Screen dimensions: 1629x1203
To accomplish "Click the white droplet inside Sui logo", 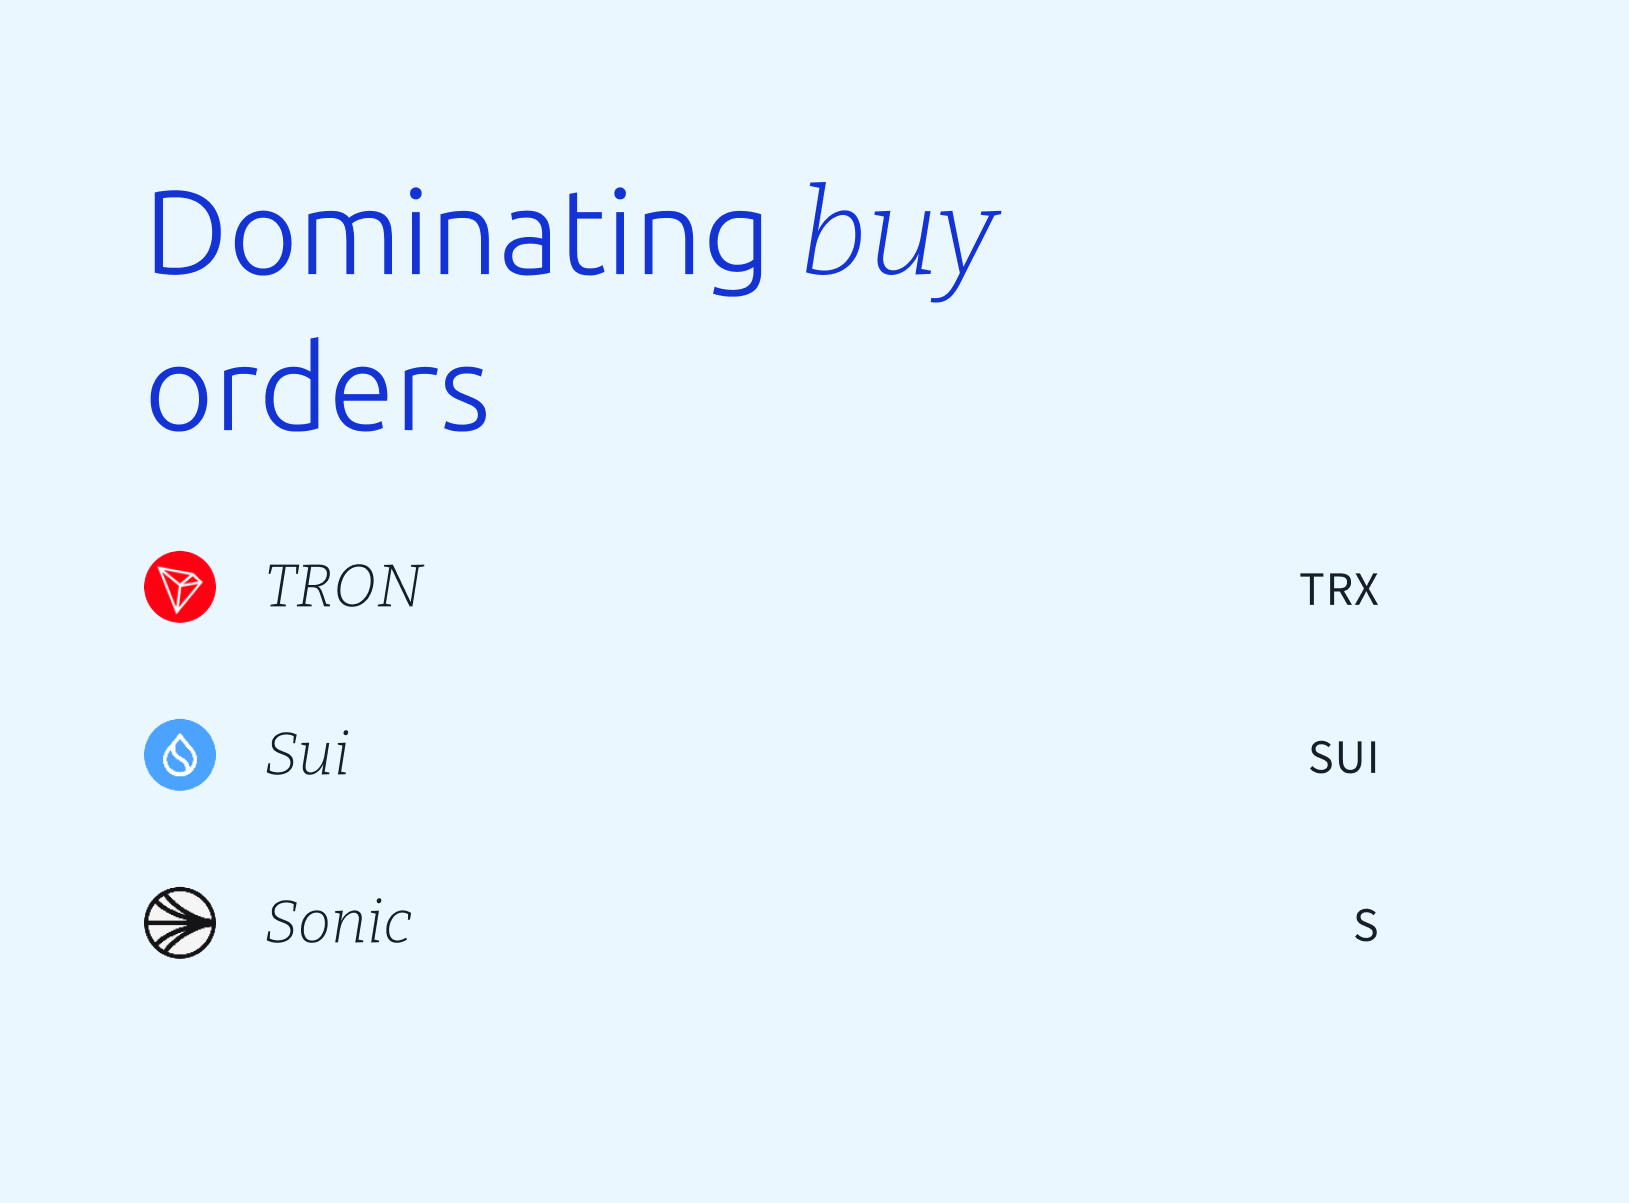I will pyautogui.click(x=180, y=756).
